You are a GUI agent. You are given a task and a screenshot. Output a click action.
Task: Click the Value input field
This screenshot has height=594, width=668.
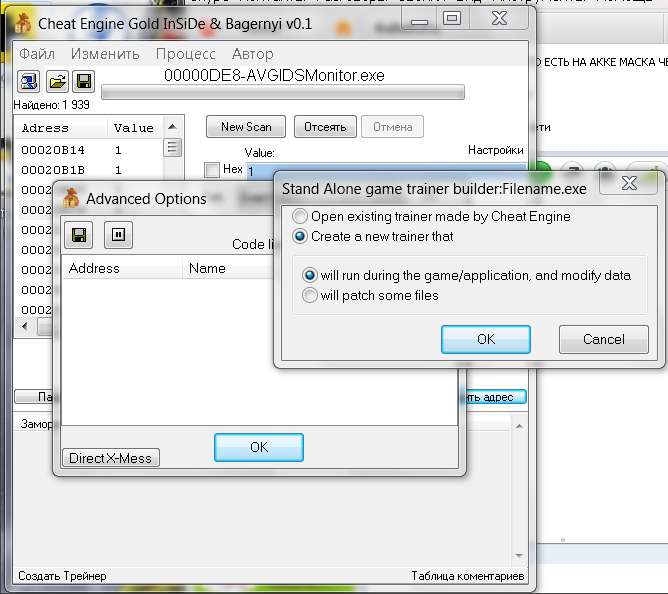tap(386, 171)
